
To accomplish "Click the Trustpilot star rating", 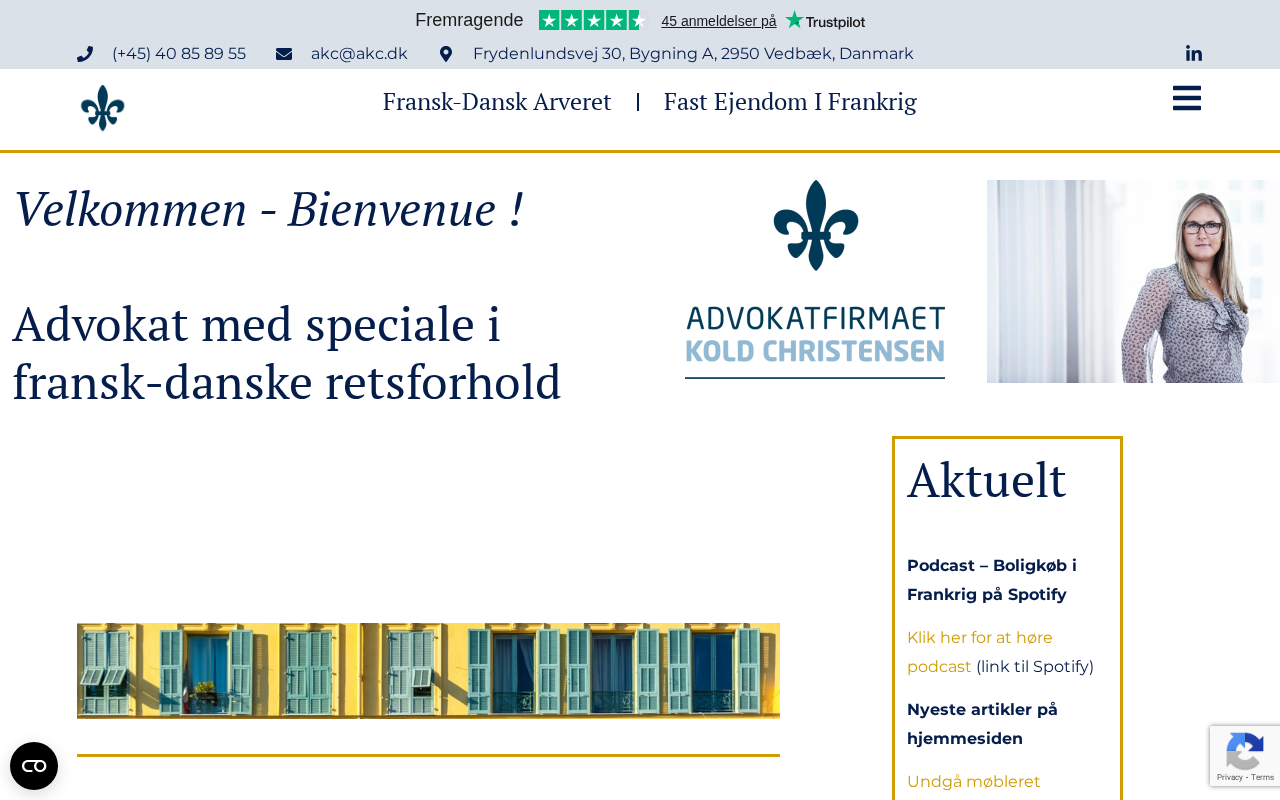I will point(593,20).
